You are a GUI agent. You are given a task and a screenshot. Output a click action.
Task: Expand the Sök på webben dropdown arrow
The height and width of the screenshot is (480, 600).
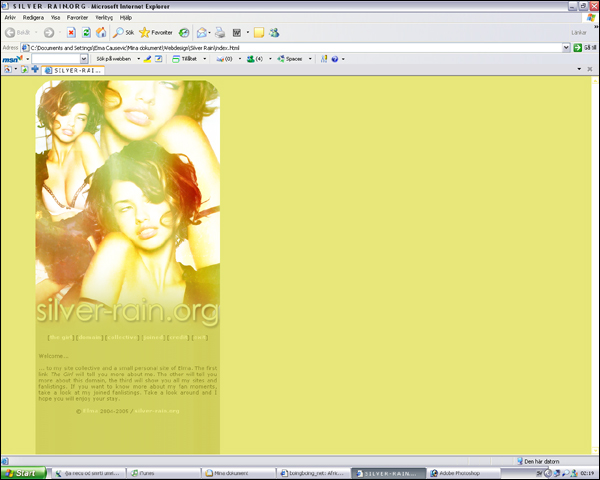[x=139, y=59]
